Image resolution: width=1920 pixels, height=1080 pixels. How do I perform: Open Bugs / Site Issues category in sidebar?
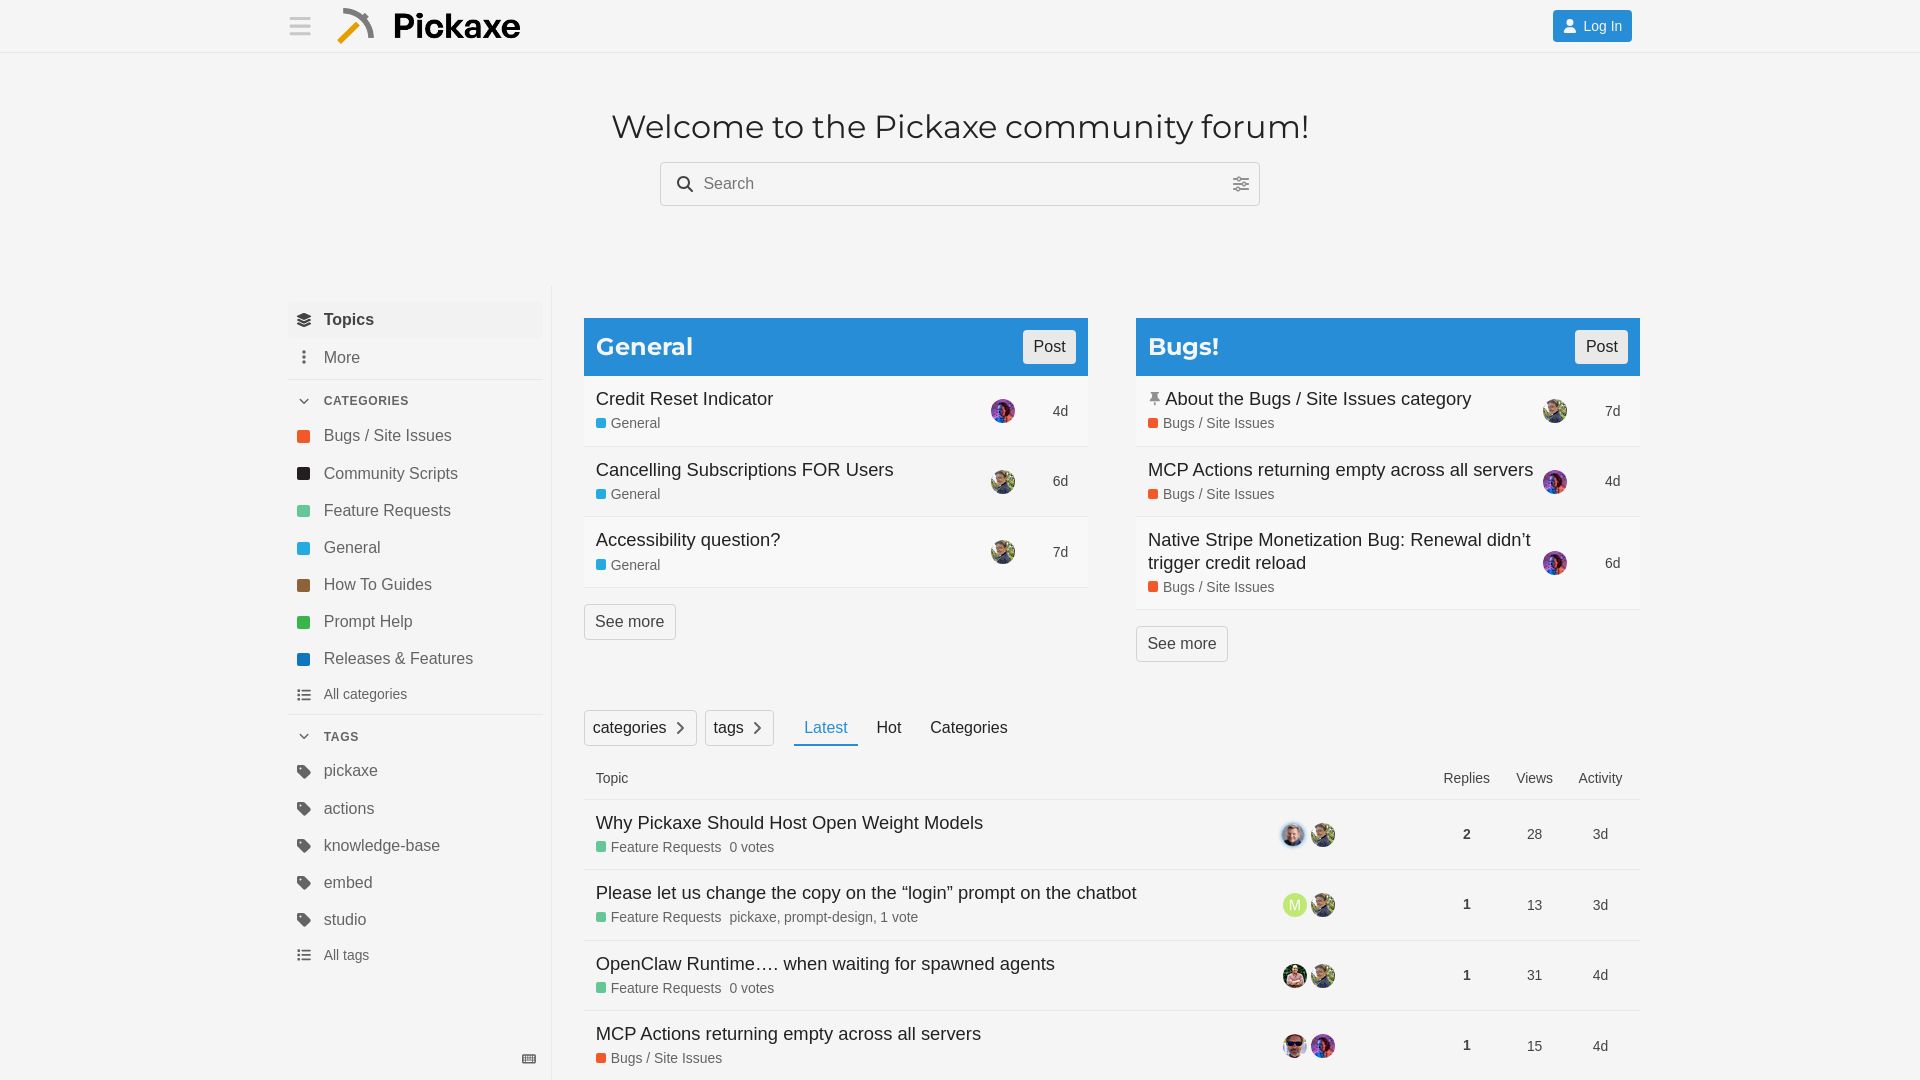415,436
